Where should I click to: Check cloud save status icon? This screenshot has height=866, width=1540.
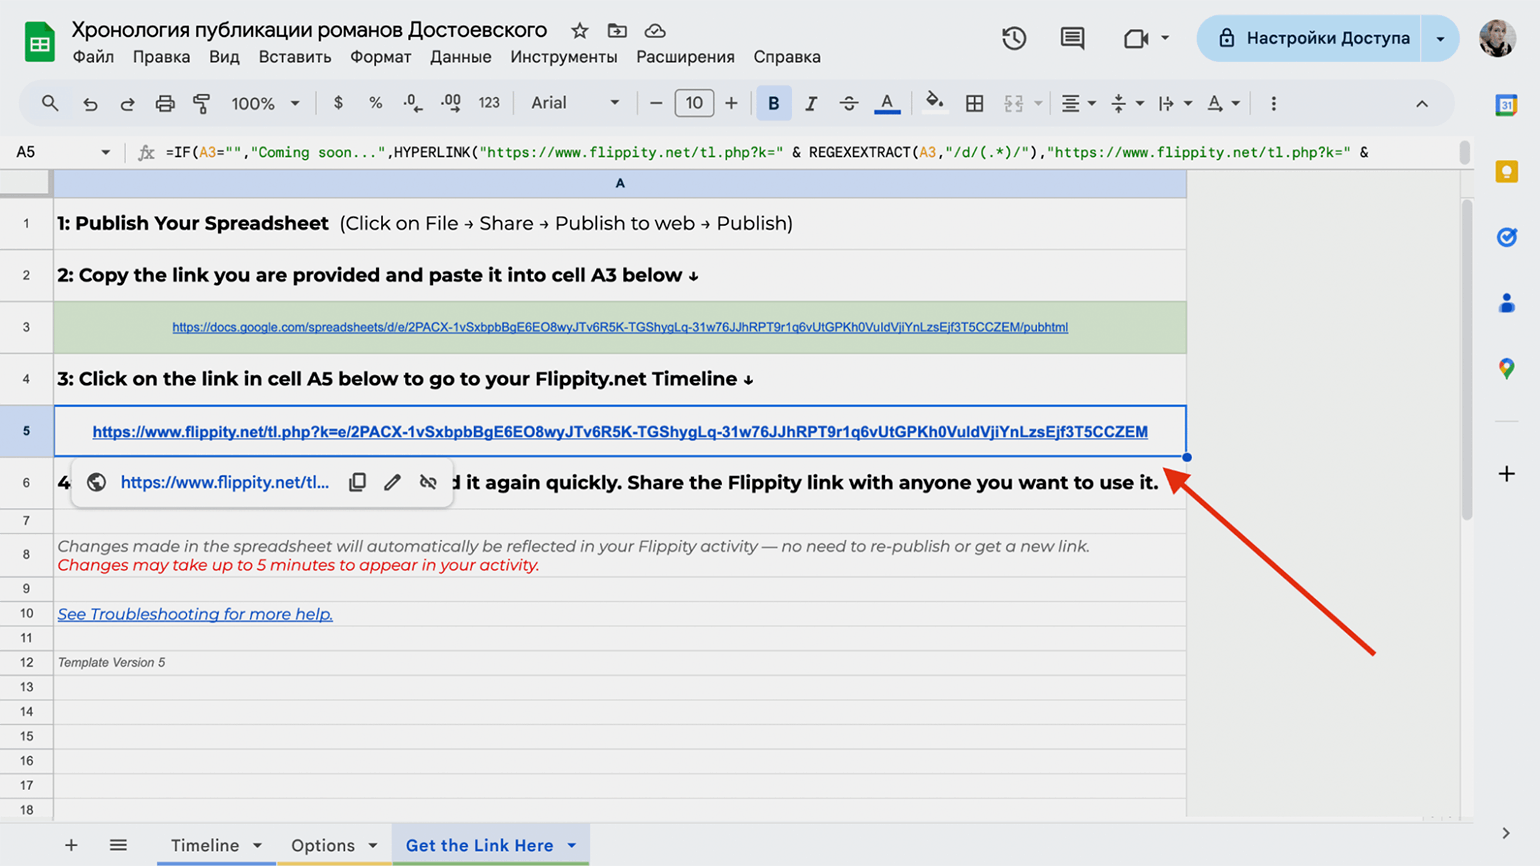tap(655, 31)
